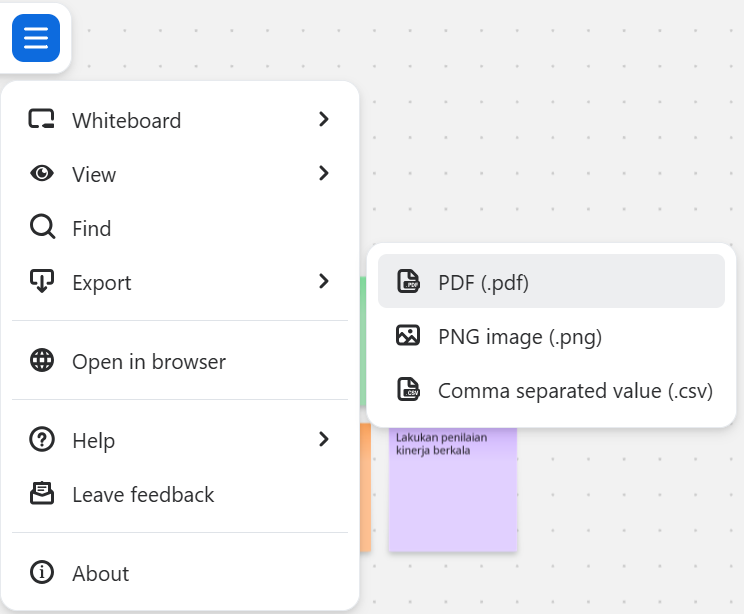Select Open in browser
744x614 pixels.
[x=149, y=361]
